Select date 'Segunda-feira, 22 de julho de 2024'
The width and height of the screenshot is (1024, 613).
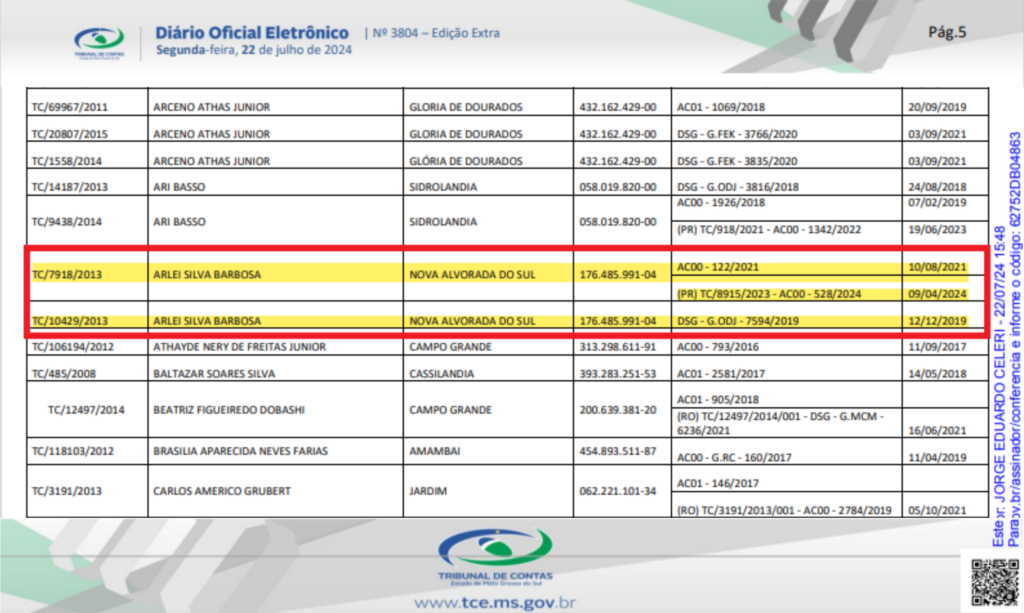click(x=253, y=50)
